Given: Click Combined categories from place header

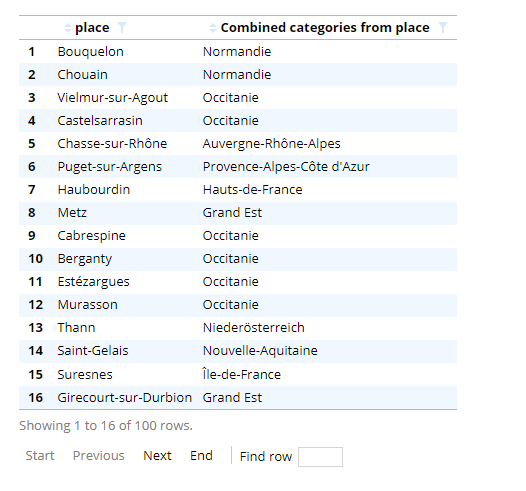Looking at the screenshot, I should pyautogui.click(x=325, y=28).
